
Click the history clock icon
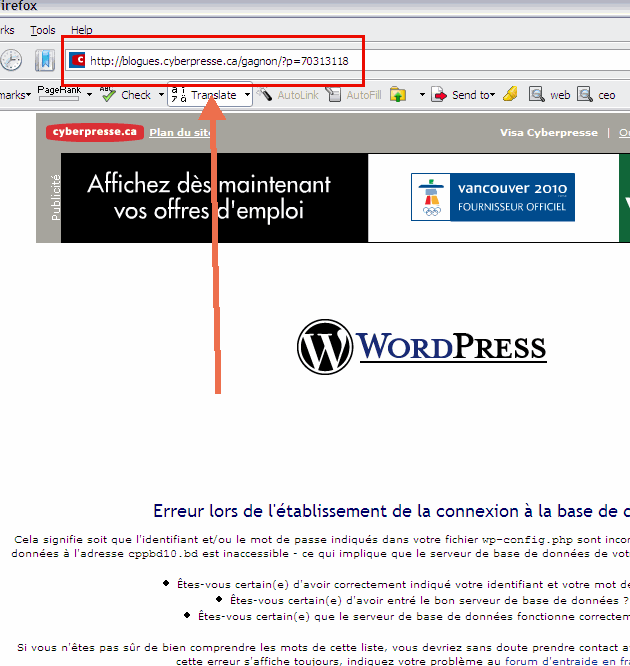point(11,60)
